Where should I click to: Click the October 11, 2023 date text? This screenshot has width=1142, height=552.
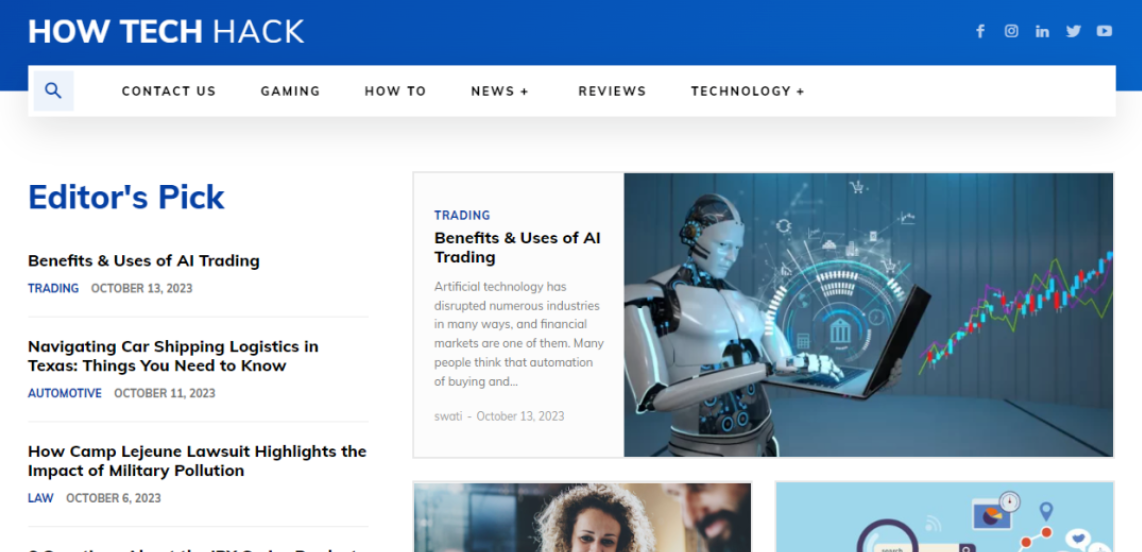pos(165,393)
